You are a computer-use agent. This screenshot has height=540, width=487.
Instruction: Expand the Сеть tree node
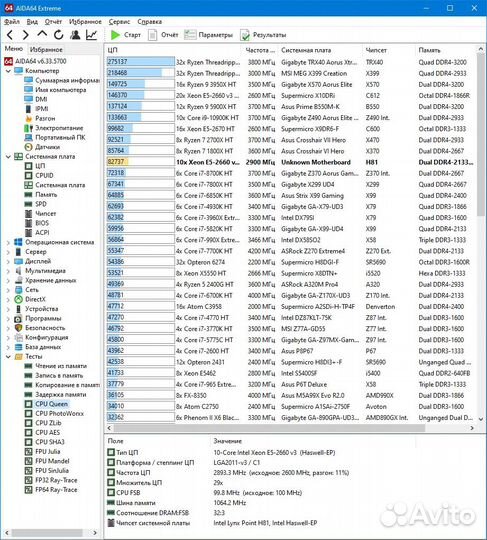coord(8,290)
